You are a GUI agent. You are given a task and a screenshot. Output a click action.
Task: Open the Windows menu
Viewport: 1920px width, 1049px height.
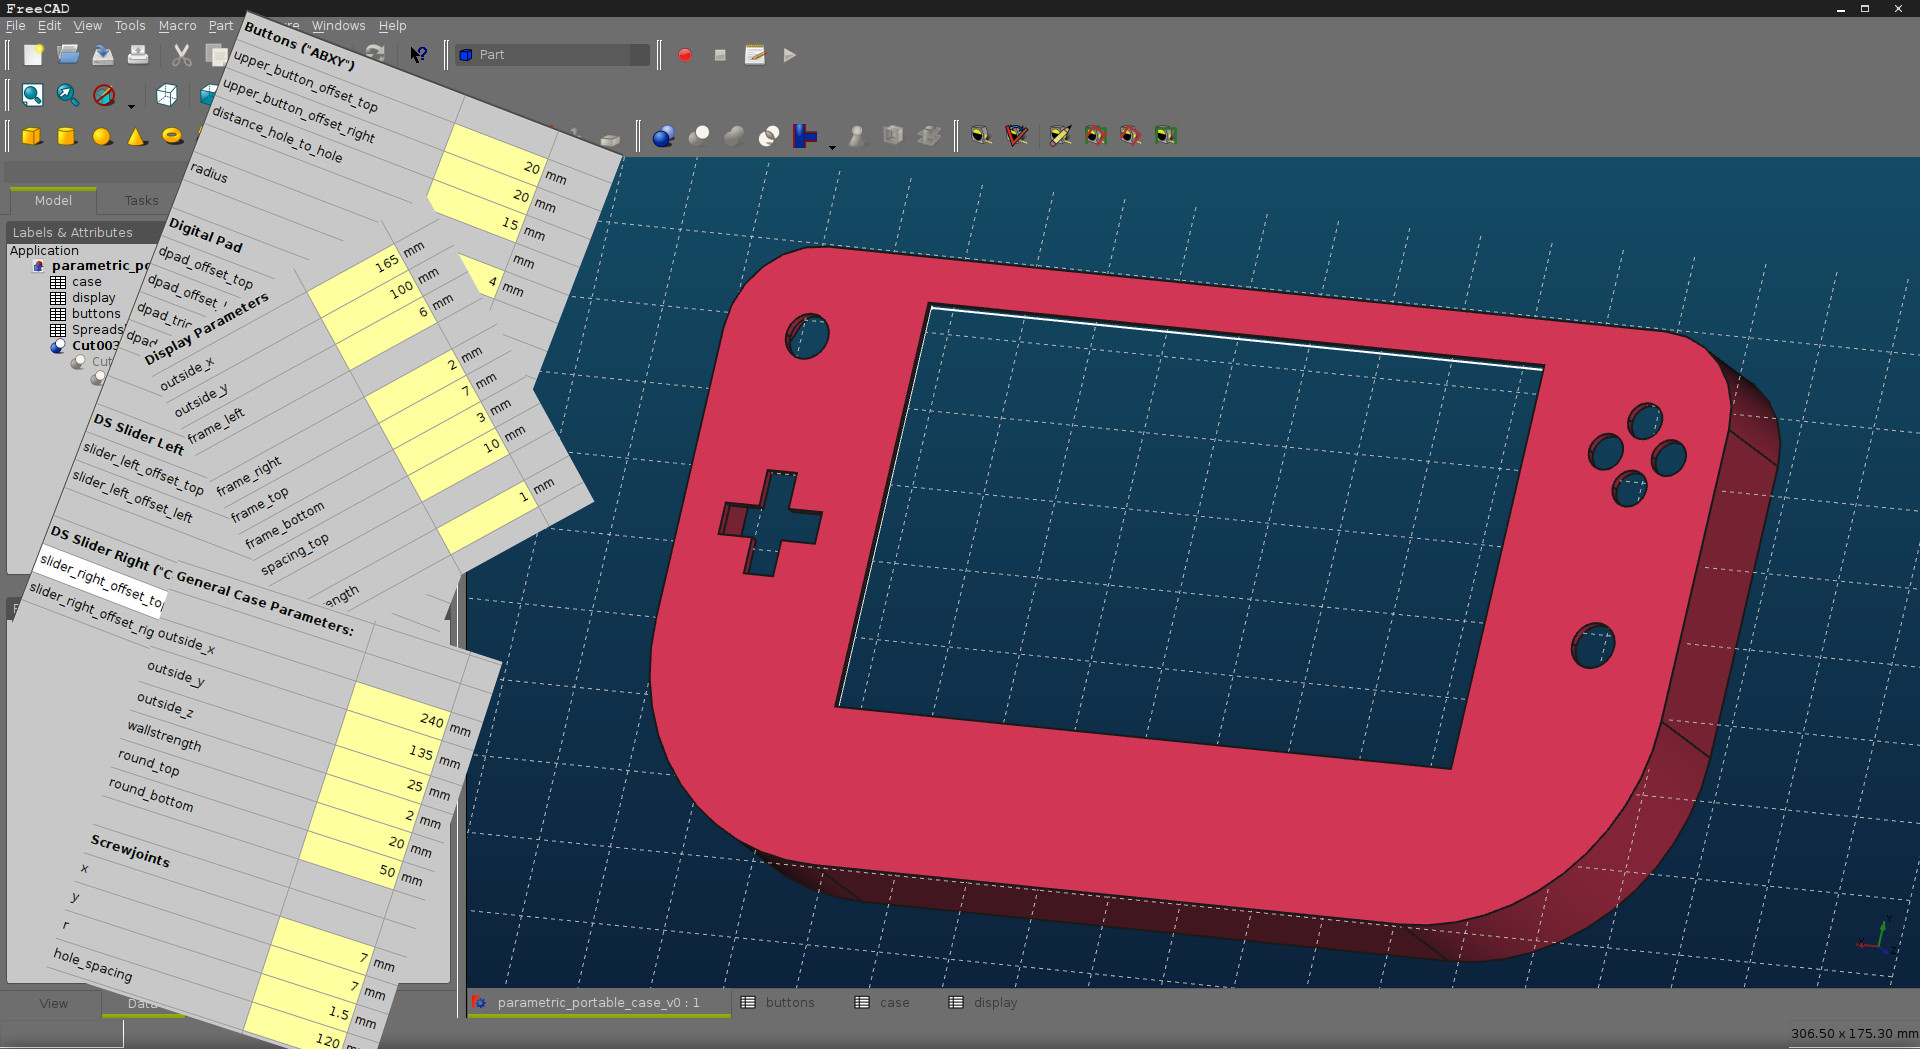point(338,26)
